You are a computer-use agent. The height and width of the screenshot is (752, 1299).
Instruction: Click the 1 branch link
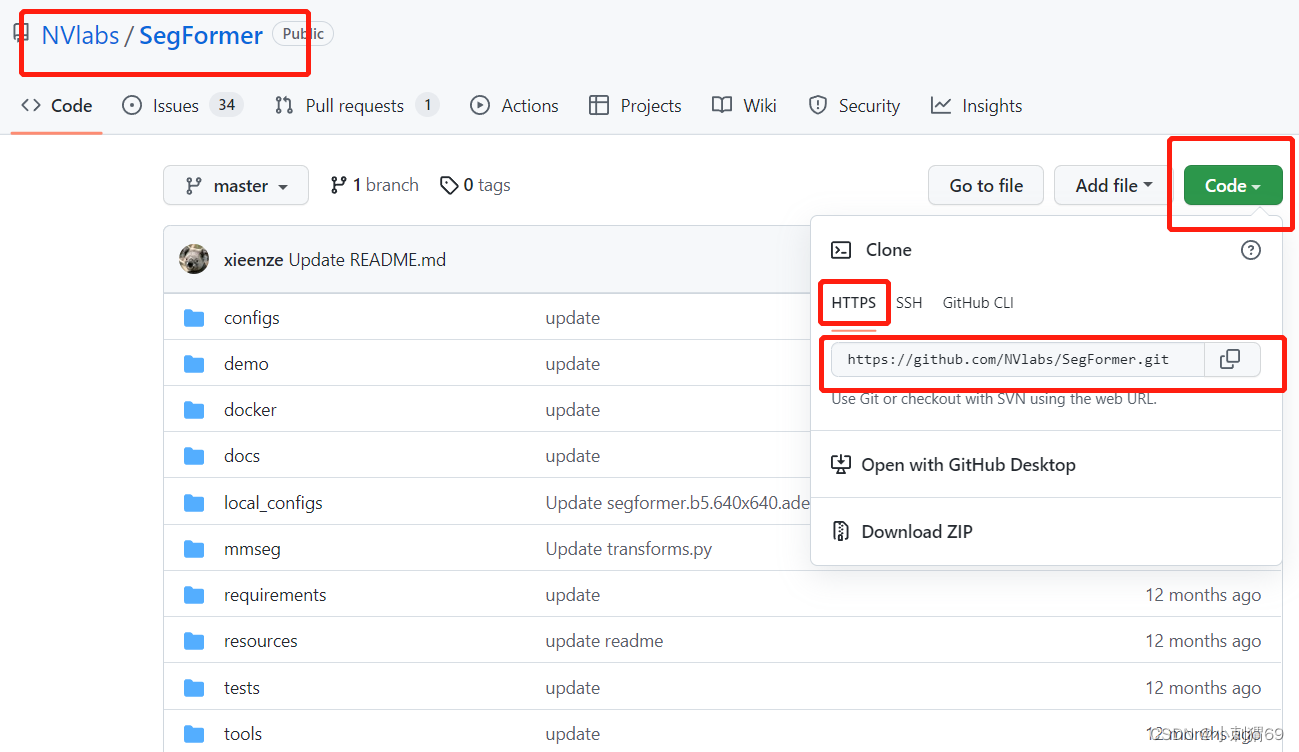tap(374, 185)
